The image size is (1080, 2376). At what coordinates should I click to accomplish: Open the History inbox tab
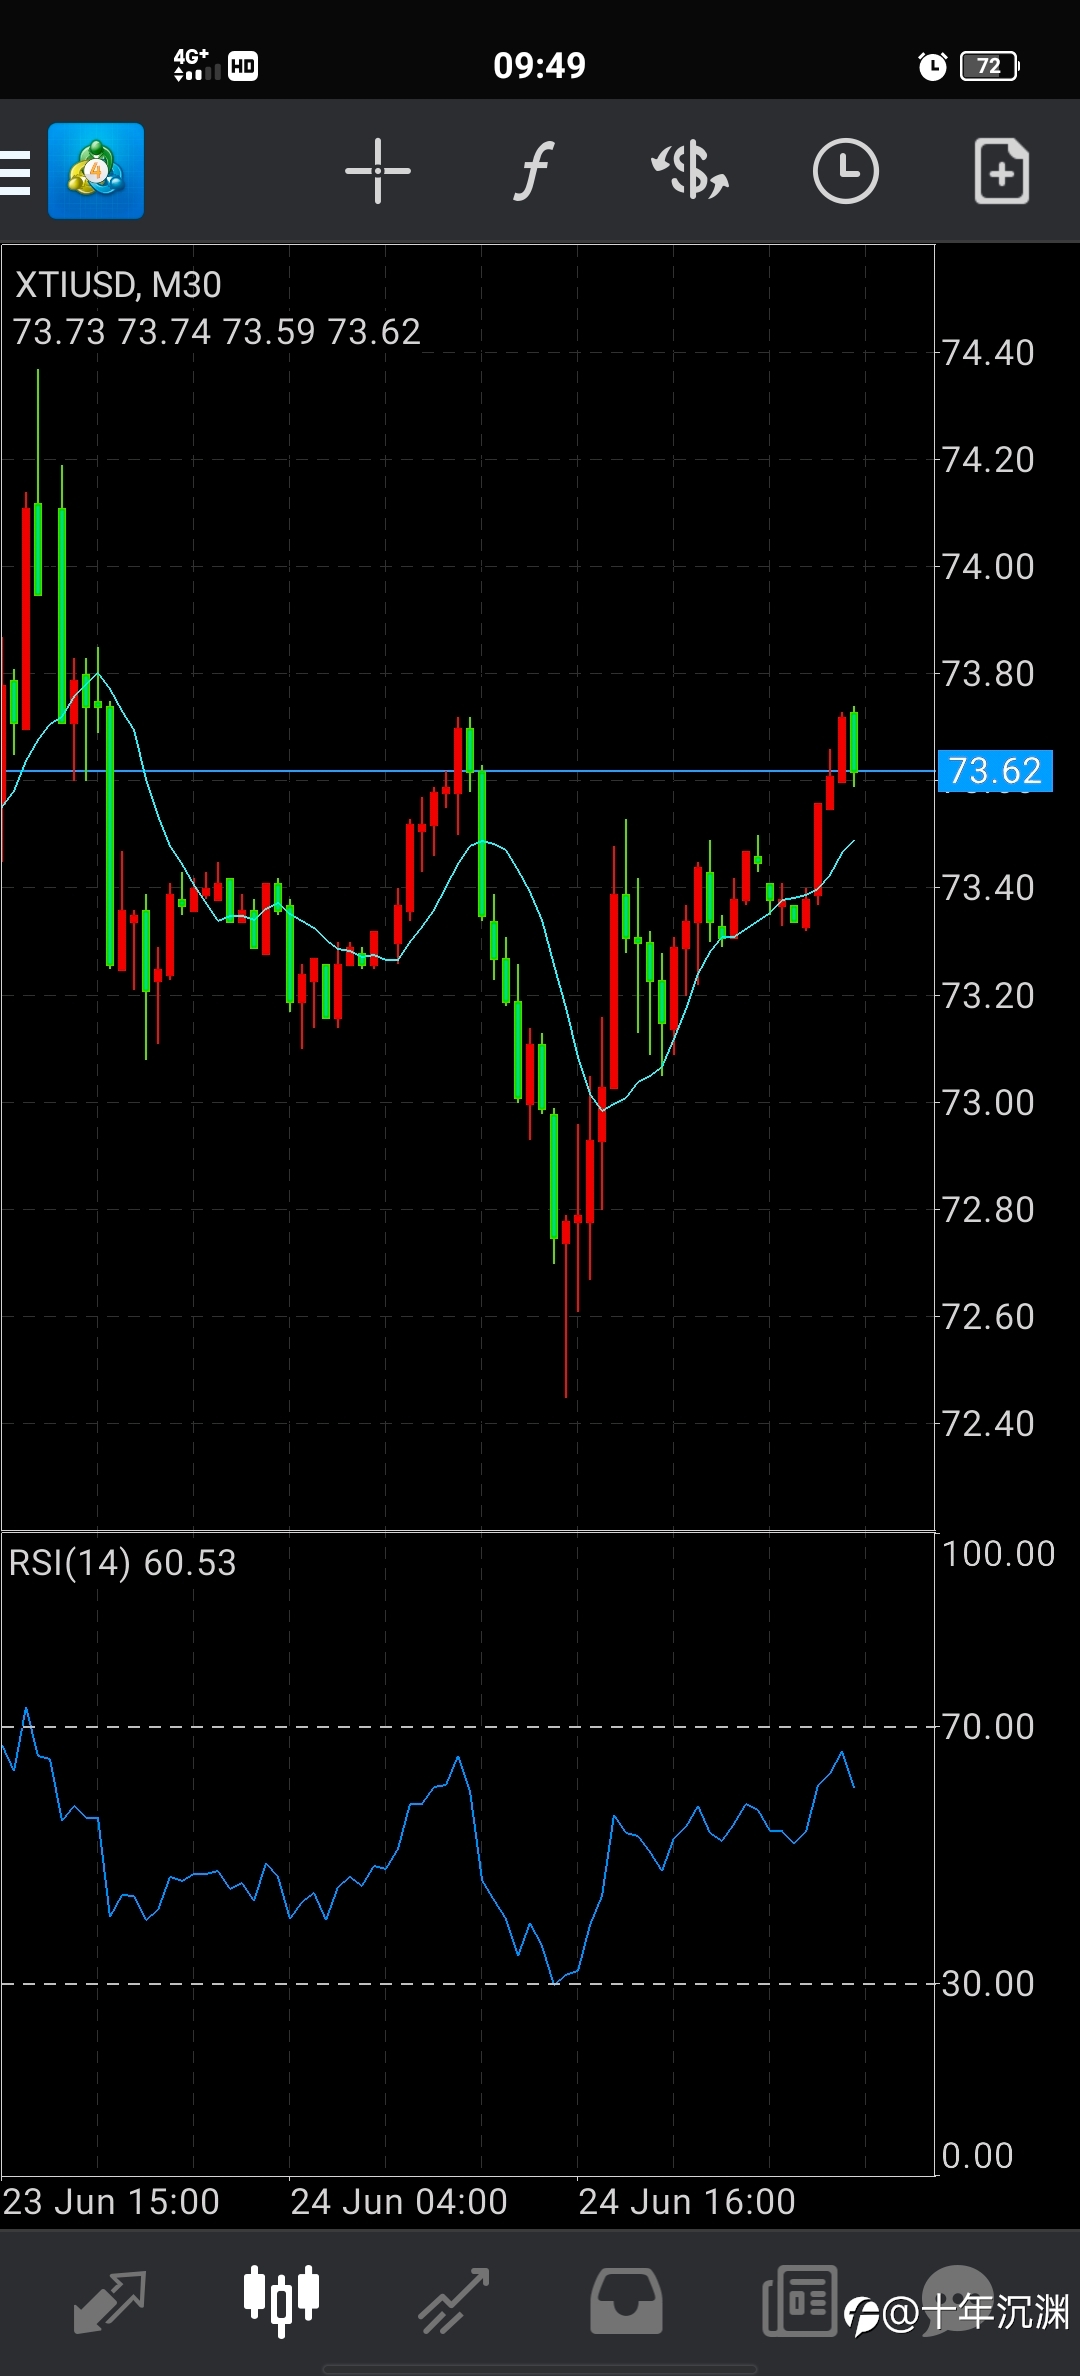point(626,2301)
